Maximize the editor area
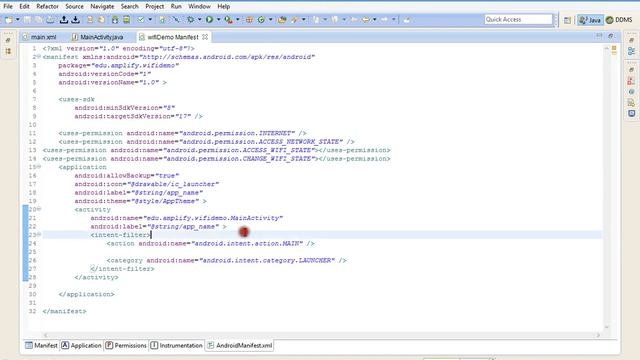Screen dimensions: 640x360 pos(610,36)
